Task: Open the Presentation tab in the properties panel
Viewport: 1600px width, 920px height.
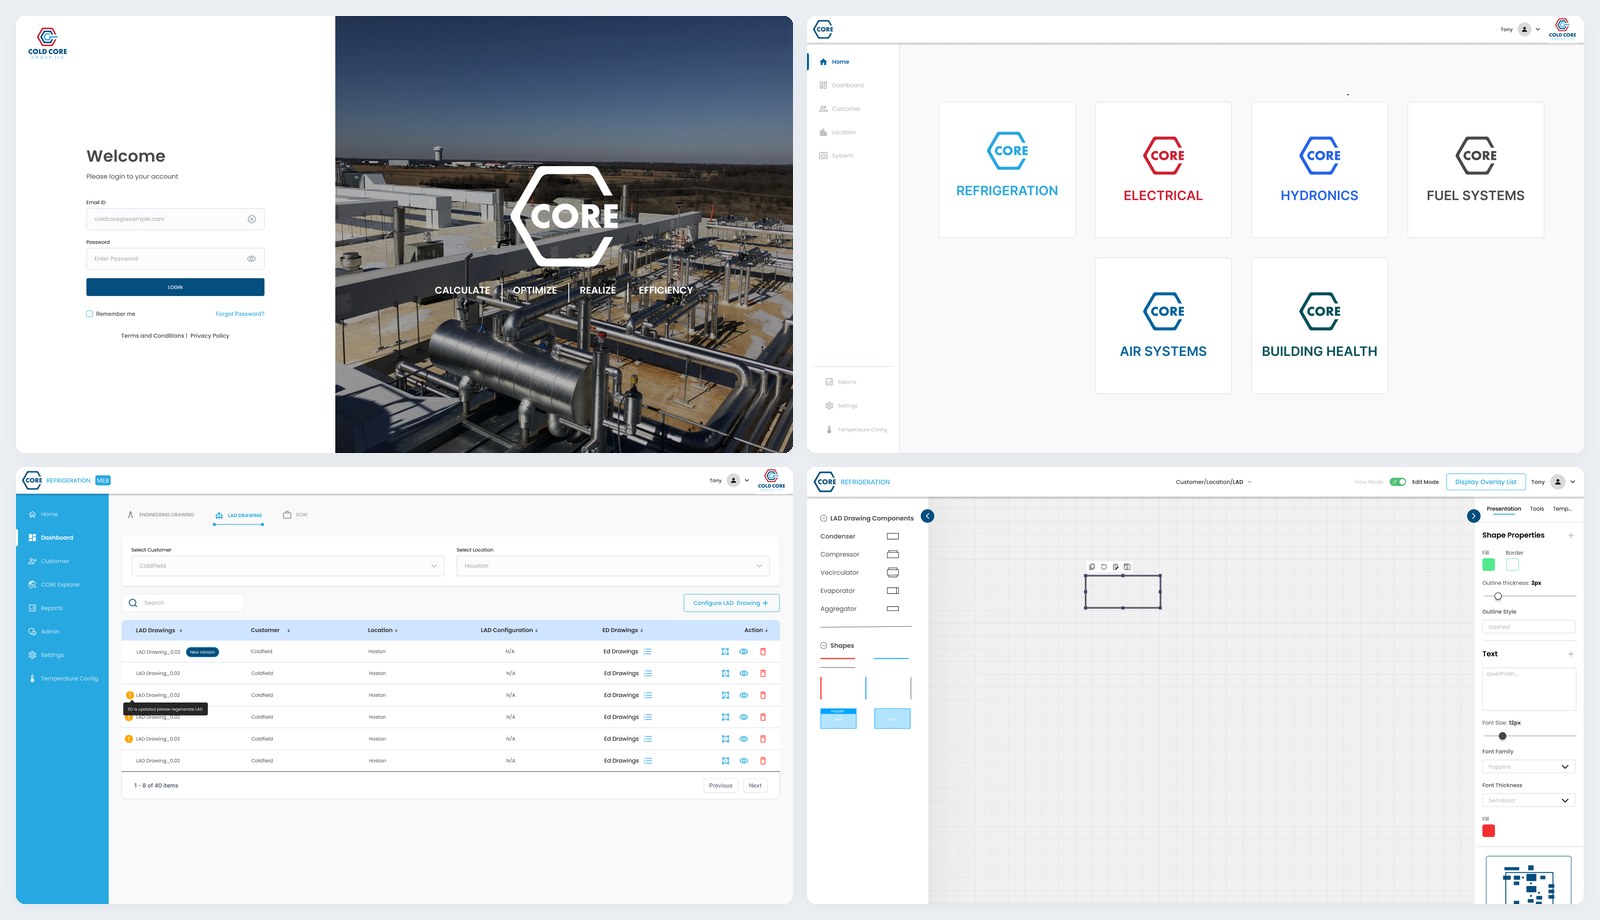Action: coord(1503,509)
